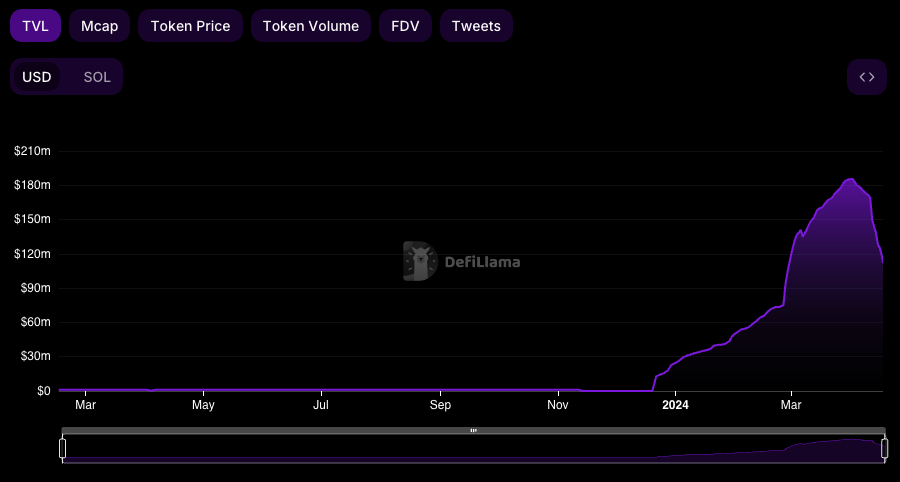Toggle the Tweets overlay
900x482 pixels.
[x=476, y=26]
